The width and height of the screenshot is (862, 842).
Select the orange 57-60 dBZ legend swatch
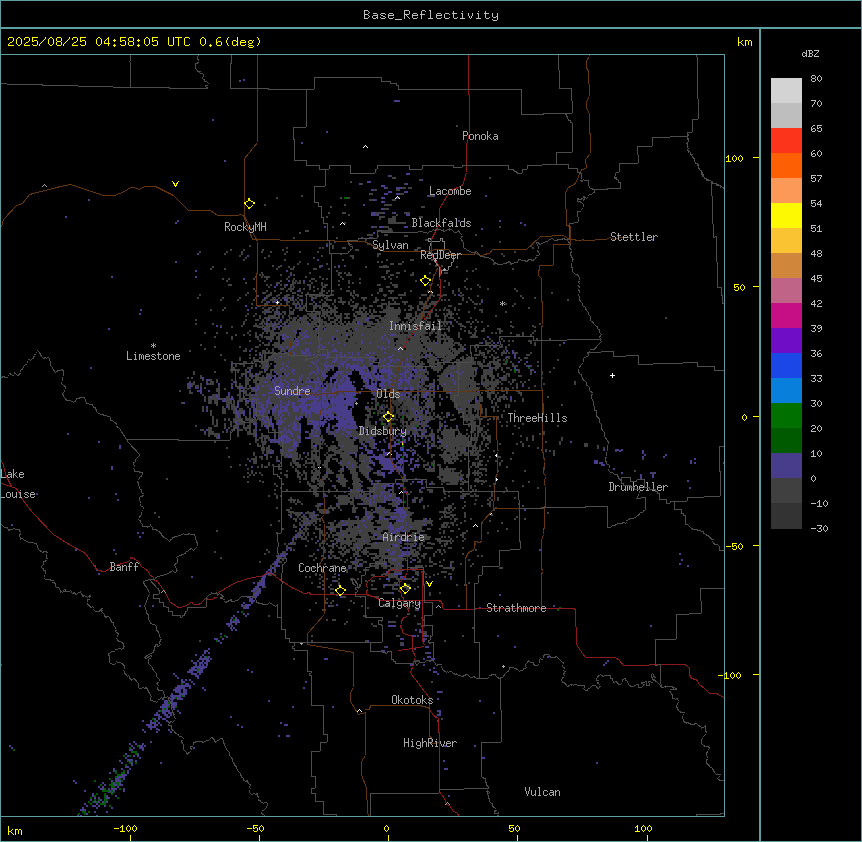coord(786,165)
